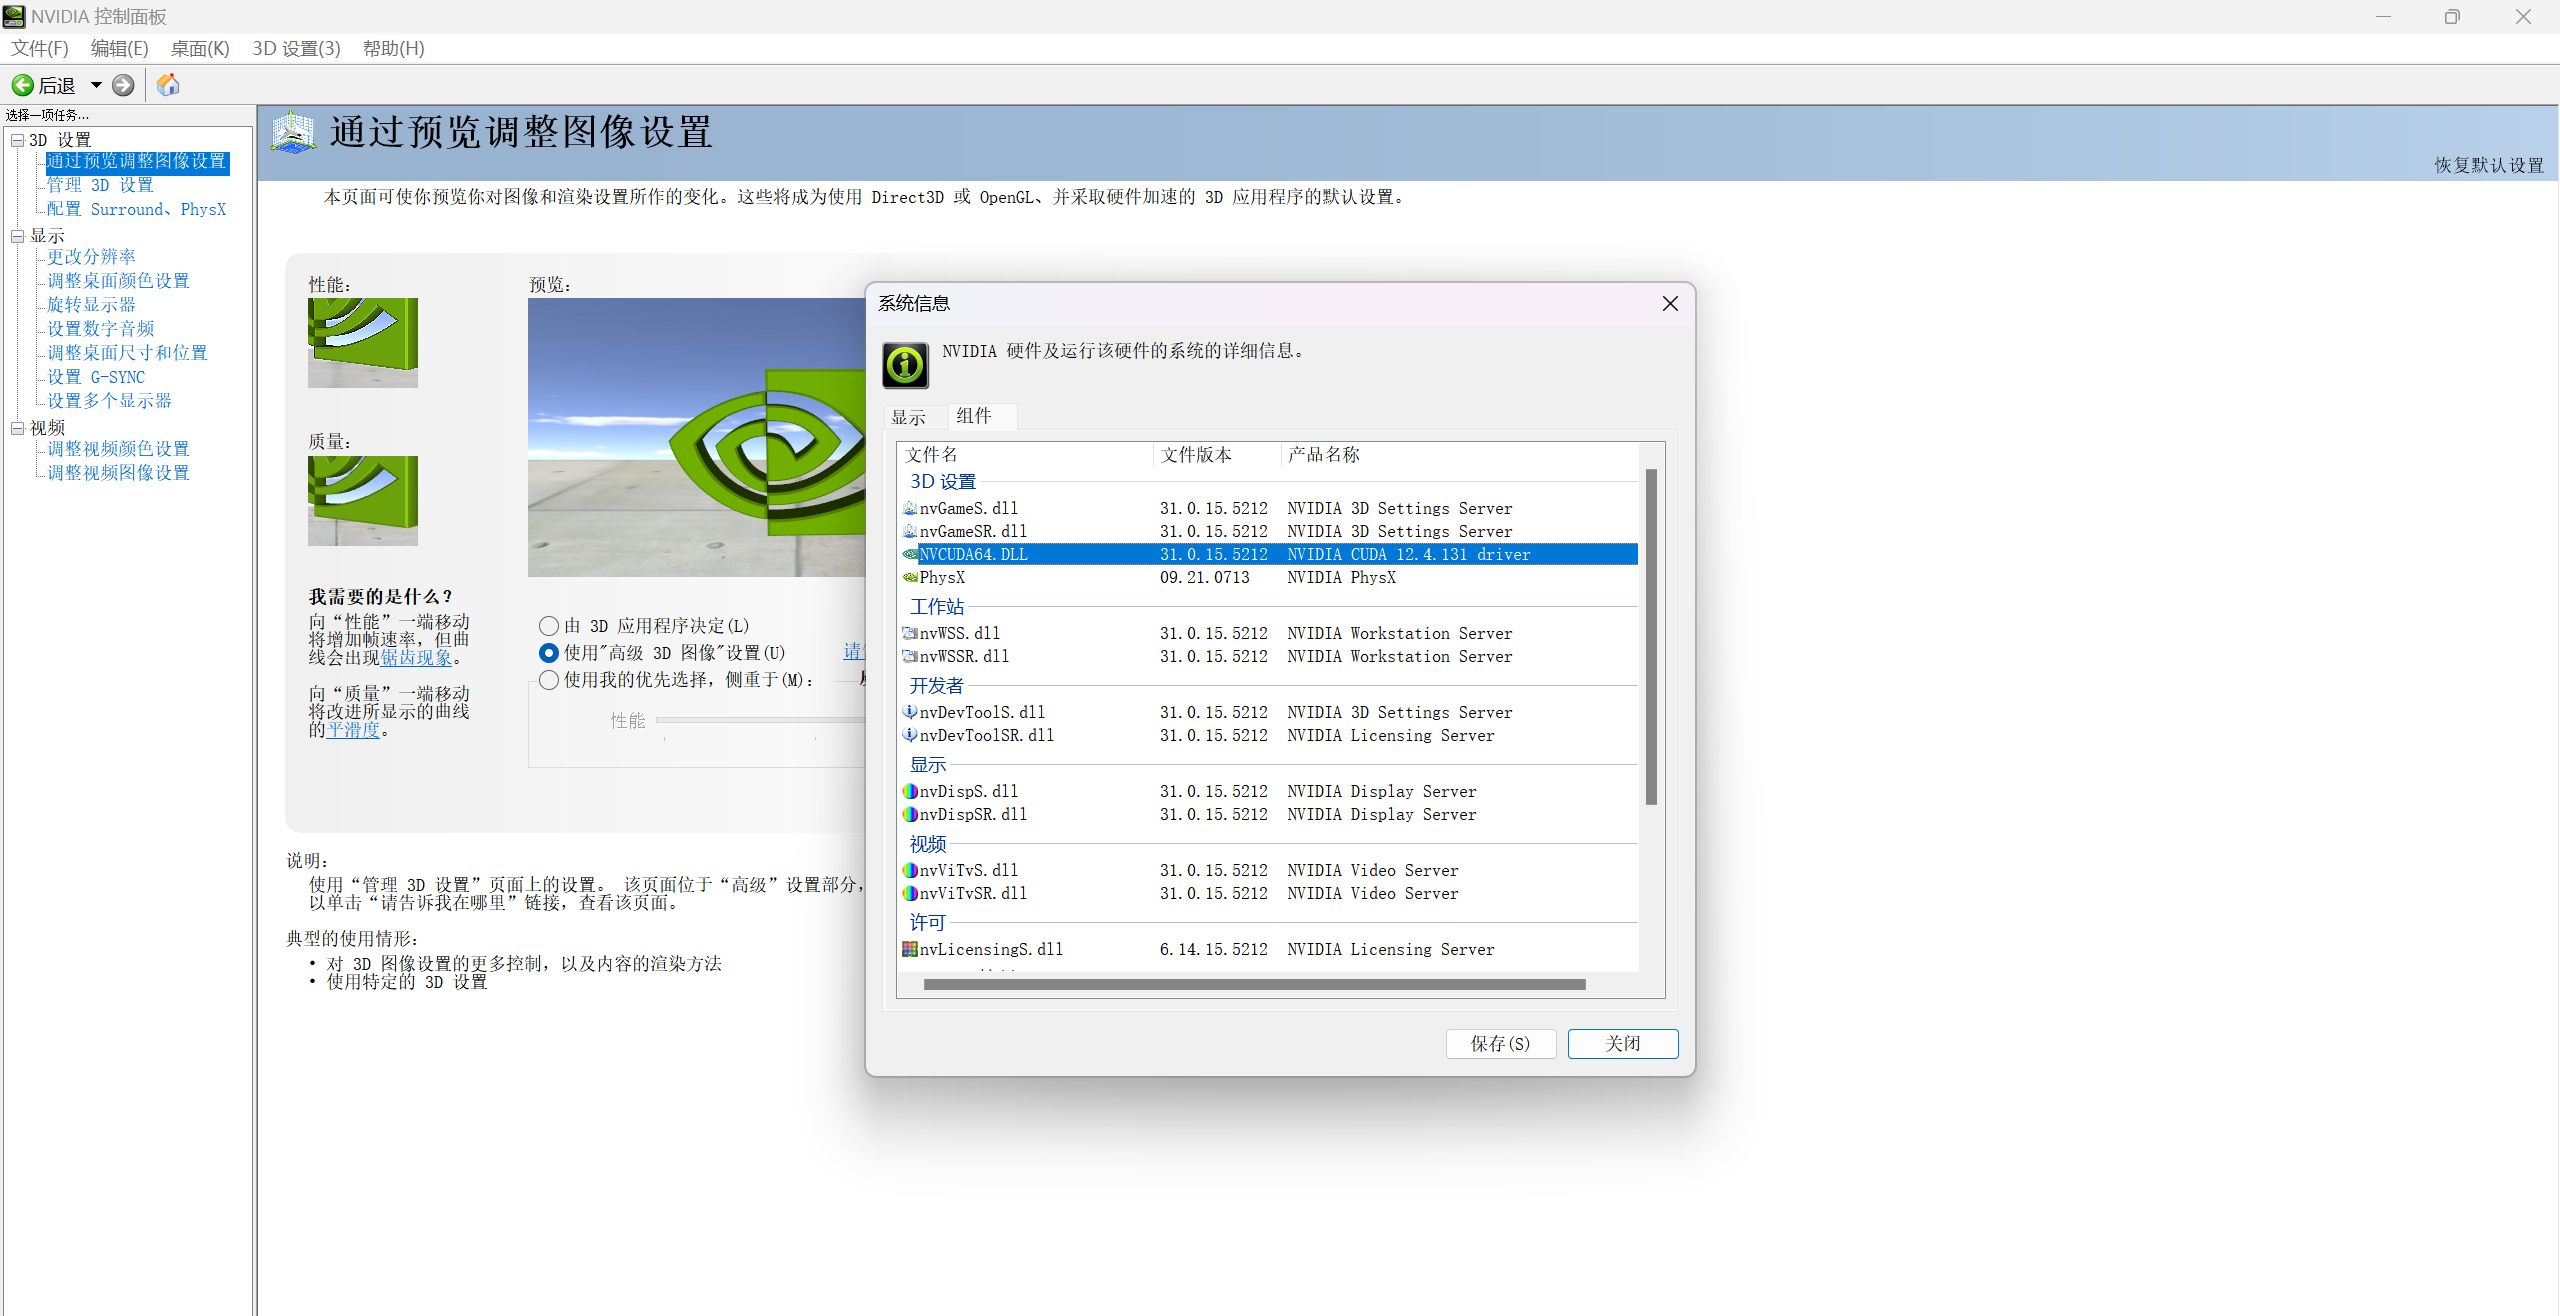Screen dimensions: 2560x1316
Task: Select 'Use my preference emphasizing' radio
Action: pos(548,680)
